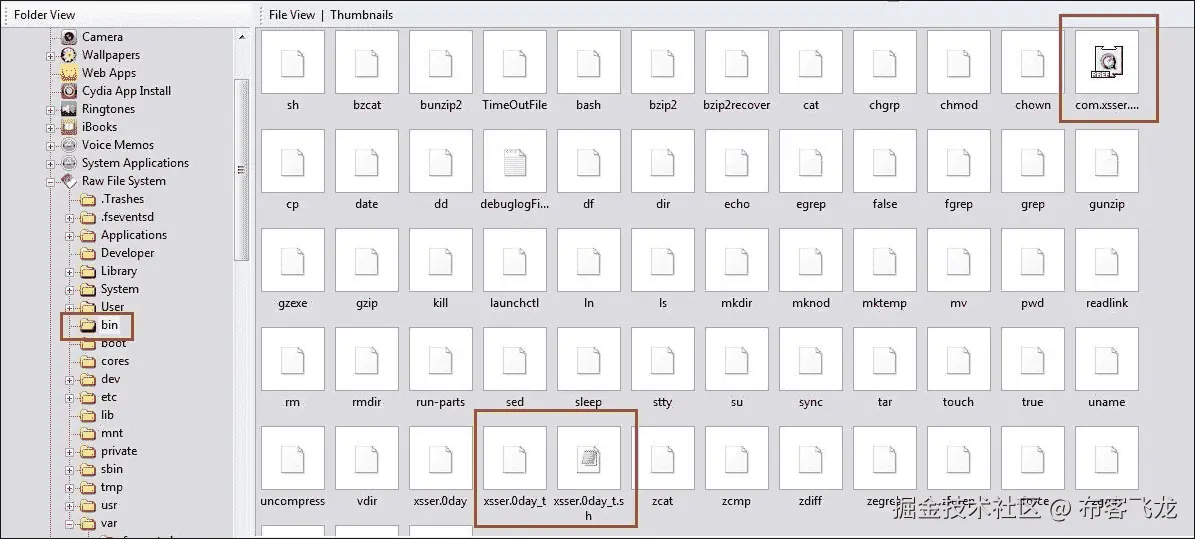This screenshot has width=1195, height=539.
Task: Select the System folder in the tree
Action: (x=120, y=289)
